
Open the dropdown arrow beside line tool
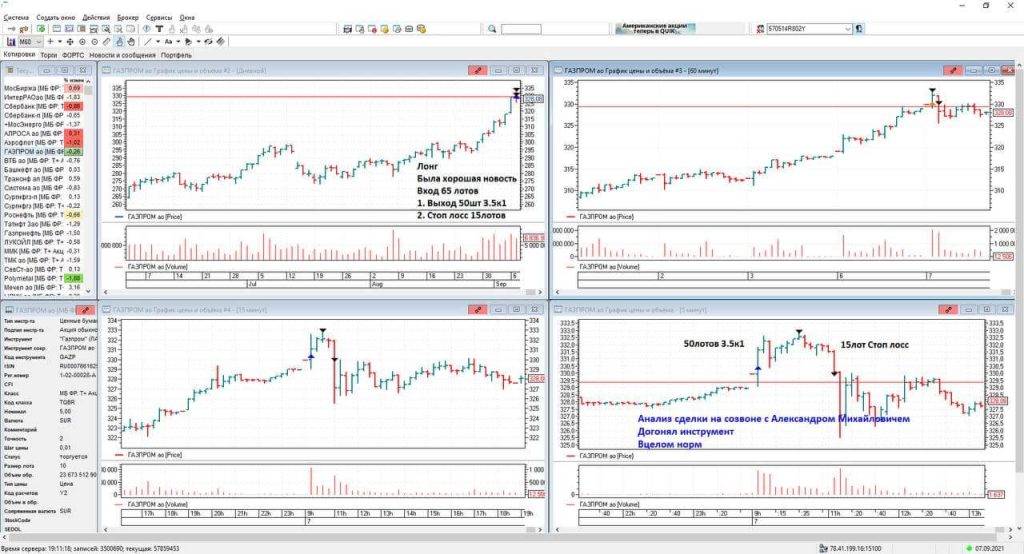[x=158, y=42]
